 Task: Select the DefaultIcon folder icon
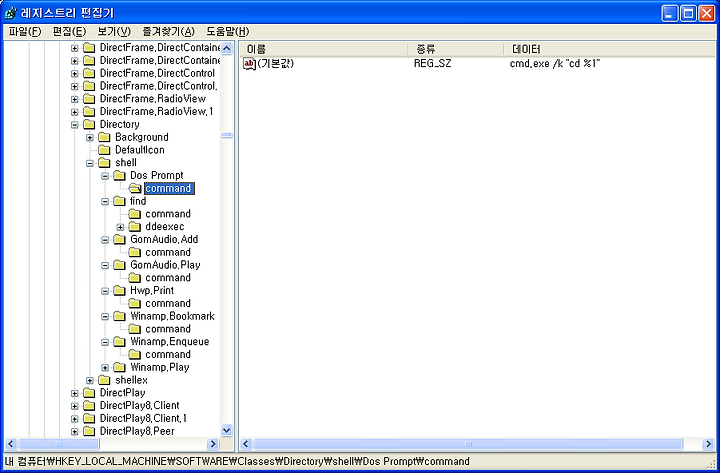tap(104, 150)
